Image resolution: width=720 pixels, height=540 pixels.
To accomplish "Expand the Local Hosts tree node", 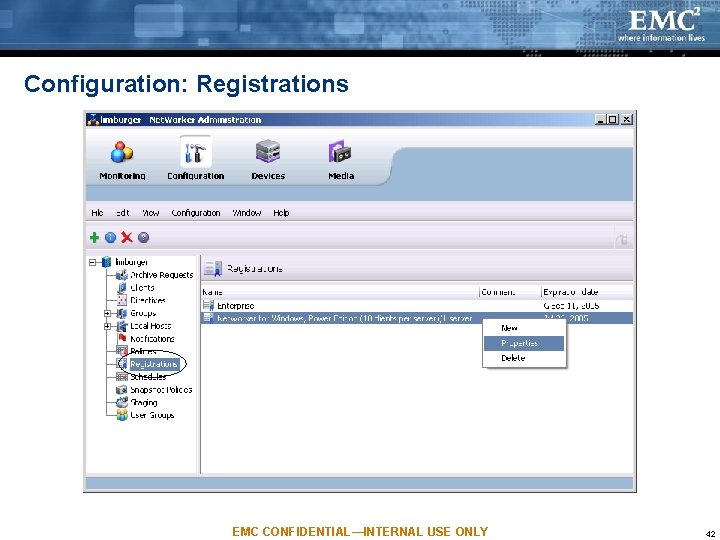I will pos(107,326).
